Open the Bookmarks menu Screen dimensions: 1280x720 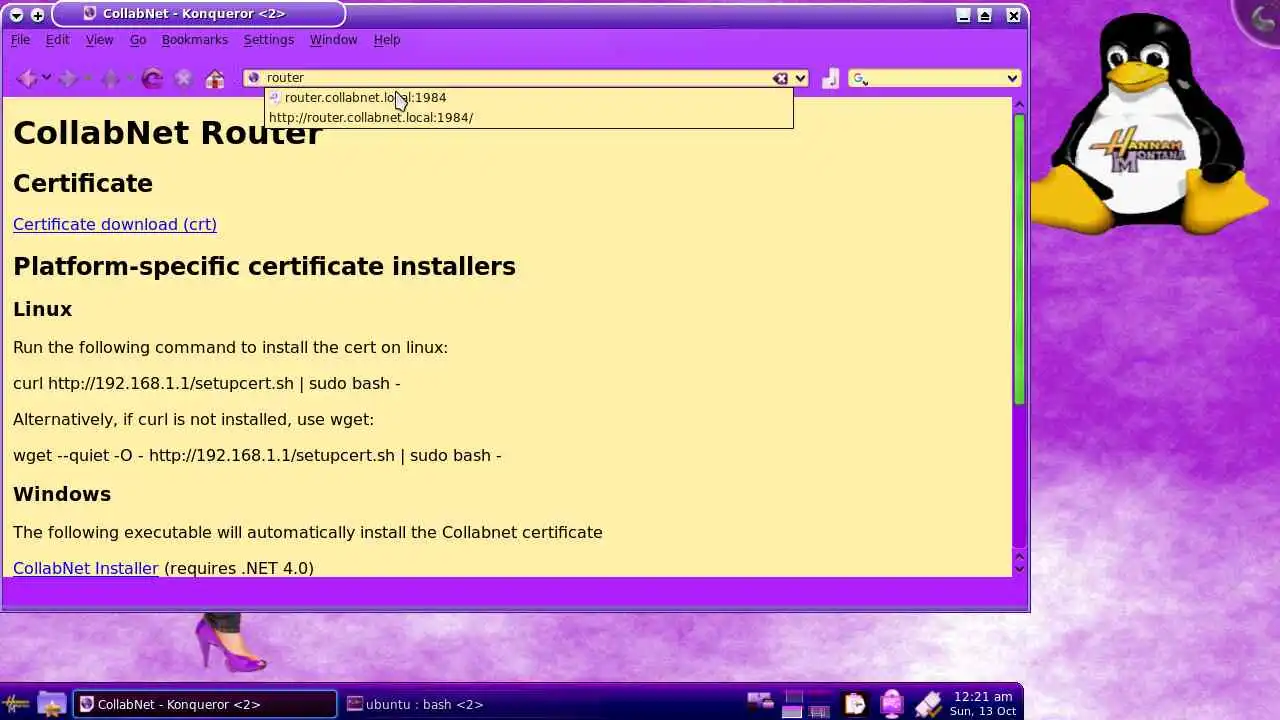(x=195, y=39)
